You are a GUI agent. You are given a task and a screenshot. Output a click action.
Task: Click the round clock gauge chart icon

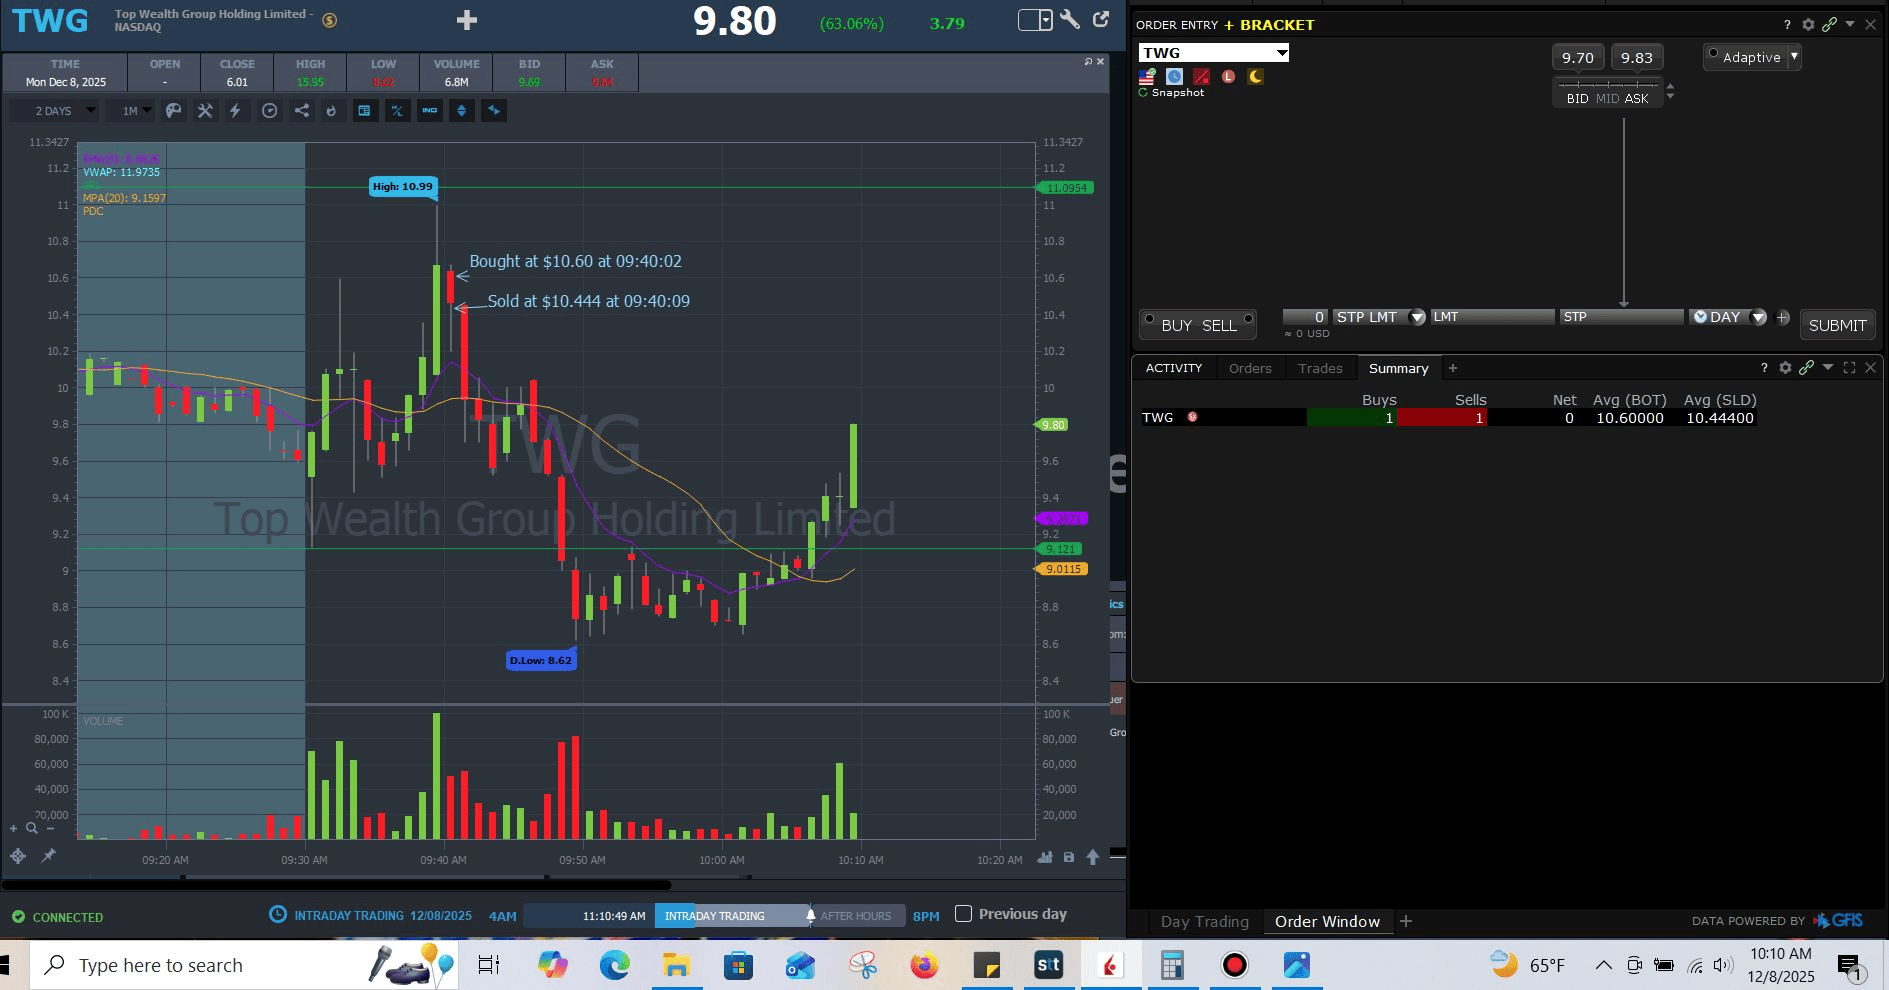pos(269,111)
